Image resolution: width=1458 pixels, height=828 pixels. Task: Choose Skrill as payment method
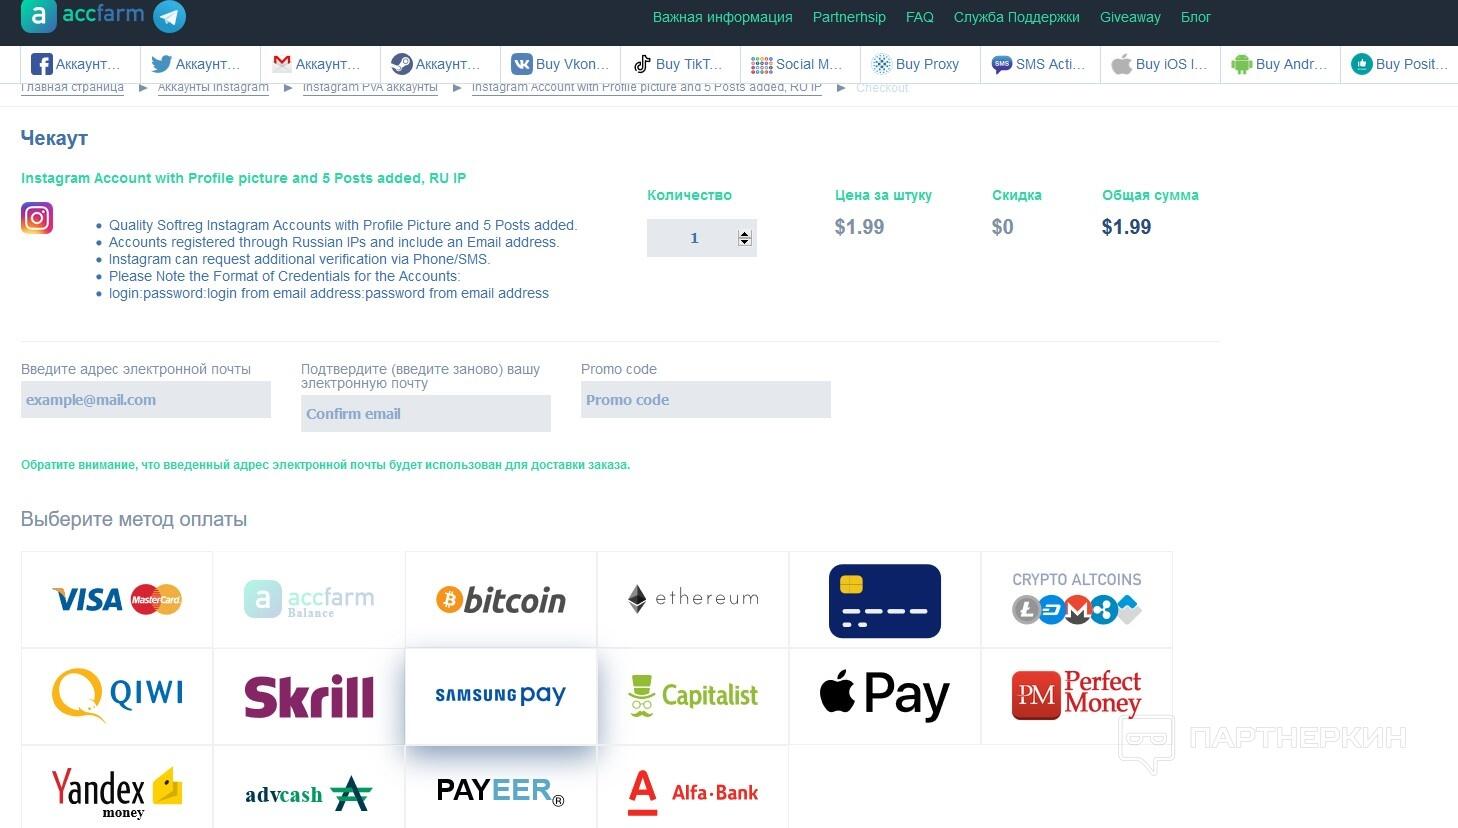point(309,696)
